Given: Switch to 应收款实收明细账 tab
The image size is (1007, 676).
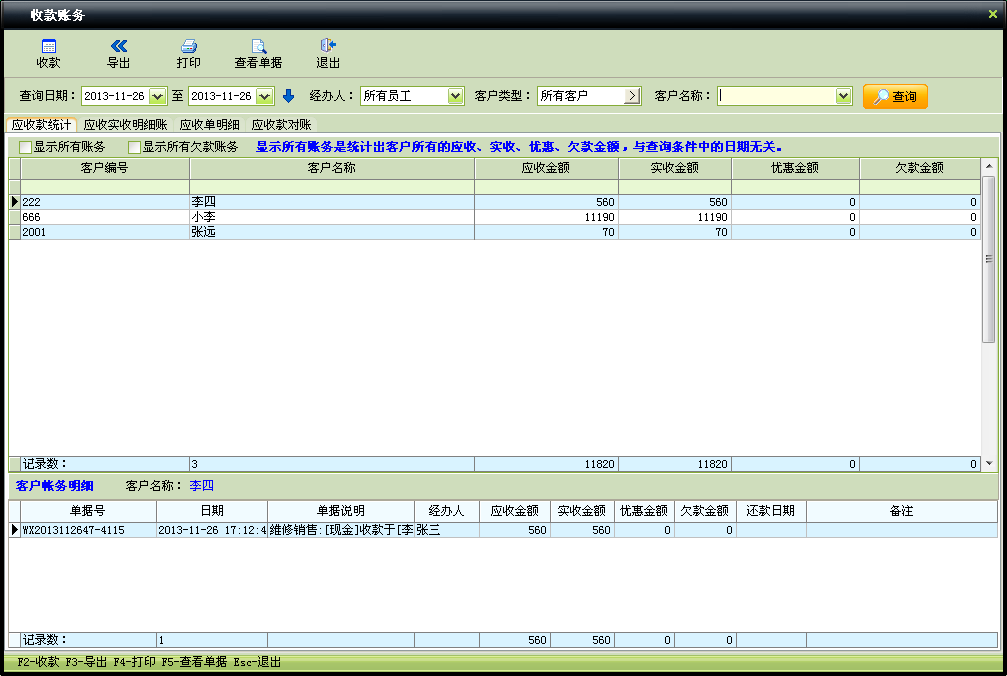Looking at the screenshot, I should (125, 125).
